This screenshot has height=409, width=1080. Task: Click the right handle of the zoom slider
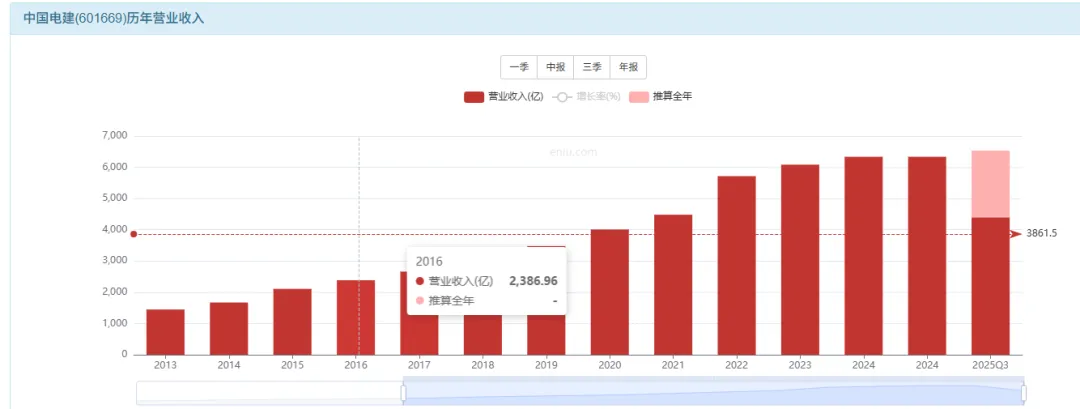tap(1024, 392)
